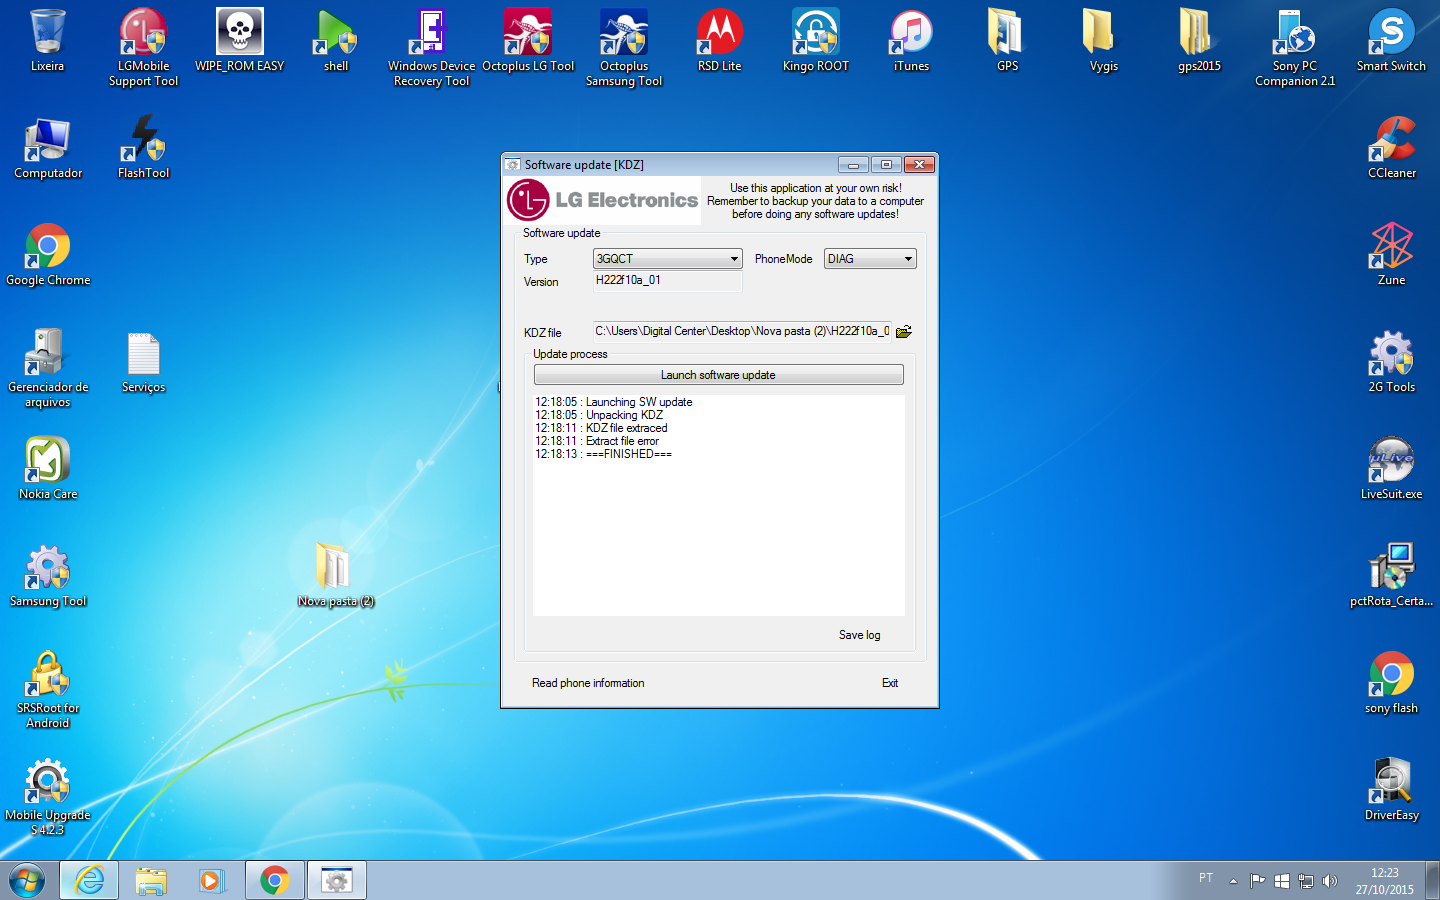Open LiveSuit.exe desktop icon
Viewport: 1440px width, 900px height.
pyautogui.click(x=1392, y=469)
